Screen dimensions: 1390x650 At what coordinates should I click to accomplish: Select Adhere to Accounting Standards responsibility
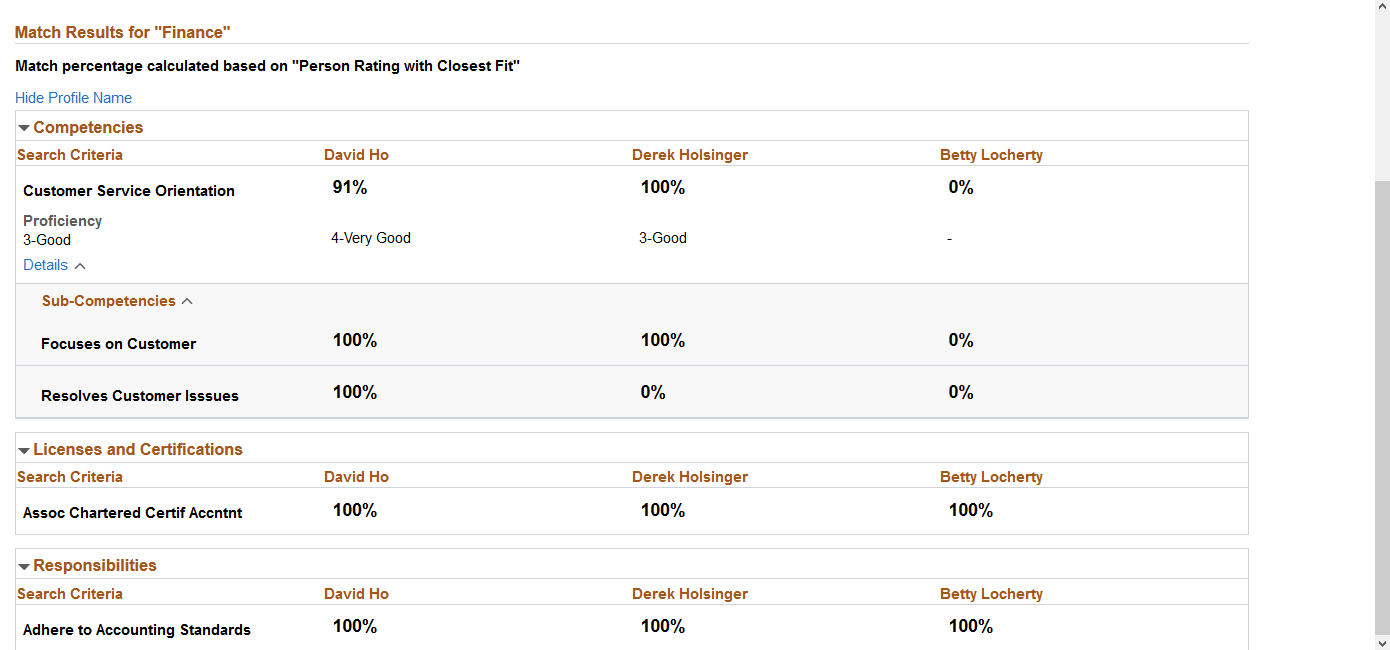point(137,629)
